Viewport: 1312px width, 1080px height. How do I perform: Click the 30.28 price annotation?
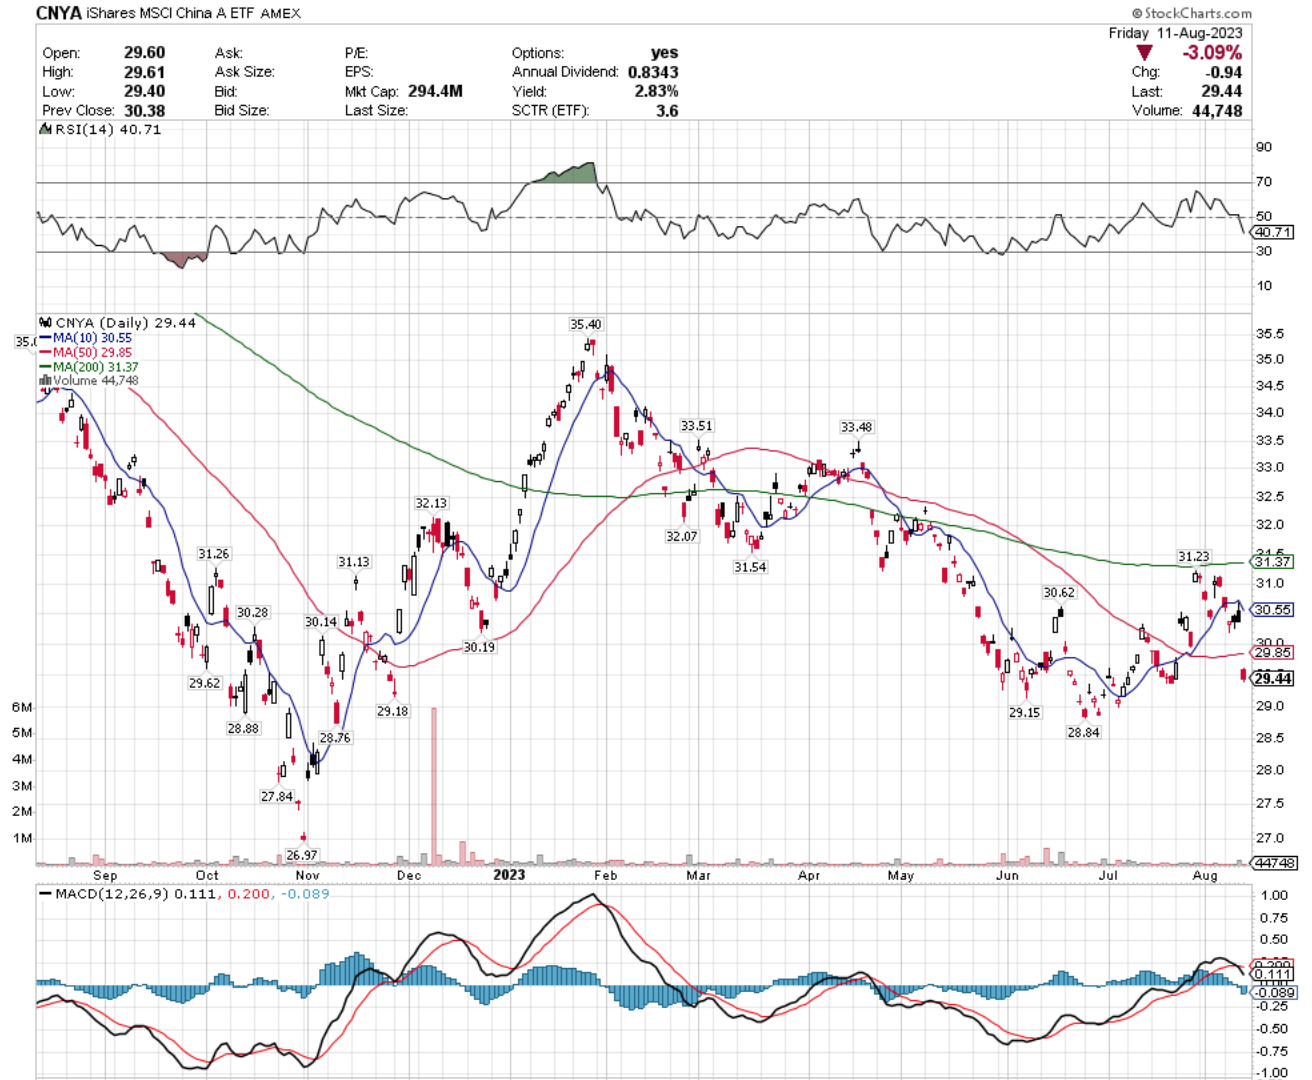[252, 612]
